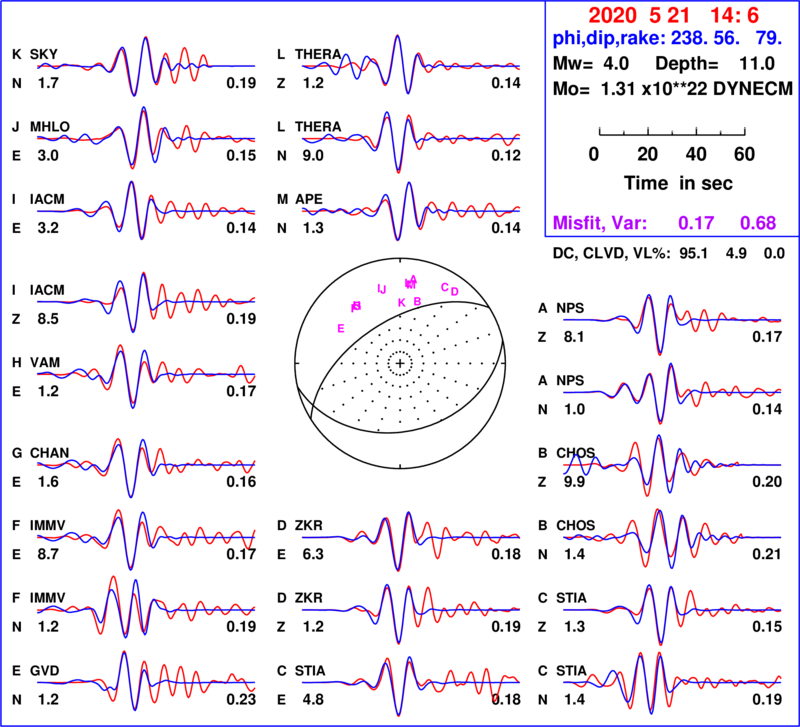The image size is (800, 727).
Task: Click the CHOS Z misfit value 0.20
Action: [767, 482]
